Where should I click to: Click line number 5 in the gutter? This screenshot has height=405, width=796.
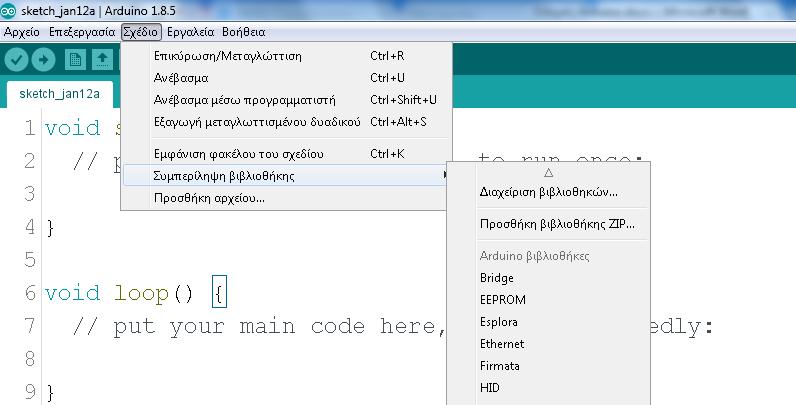pyautogui.click(x=29, y=260)
